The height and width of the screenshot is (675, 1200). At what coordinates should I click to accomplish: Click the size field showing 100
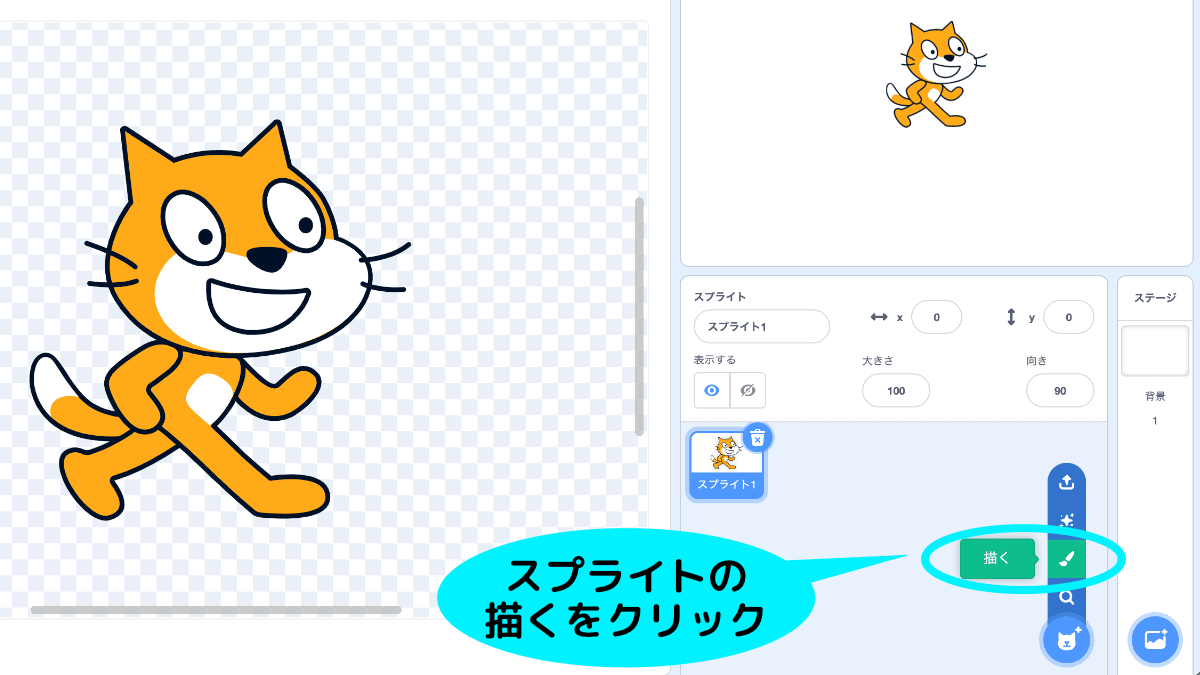[x=896, y=391]
